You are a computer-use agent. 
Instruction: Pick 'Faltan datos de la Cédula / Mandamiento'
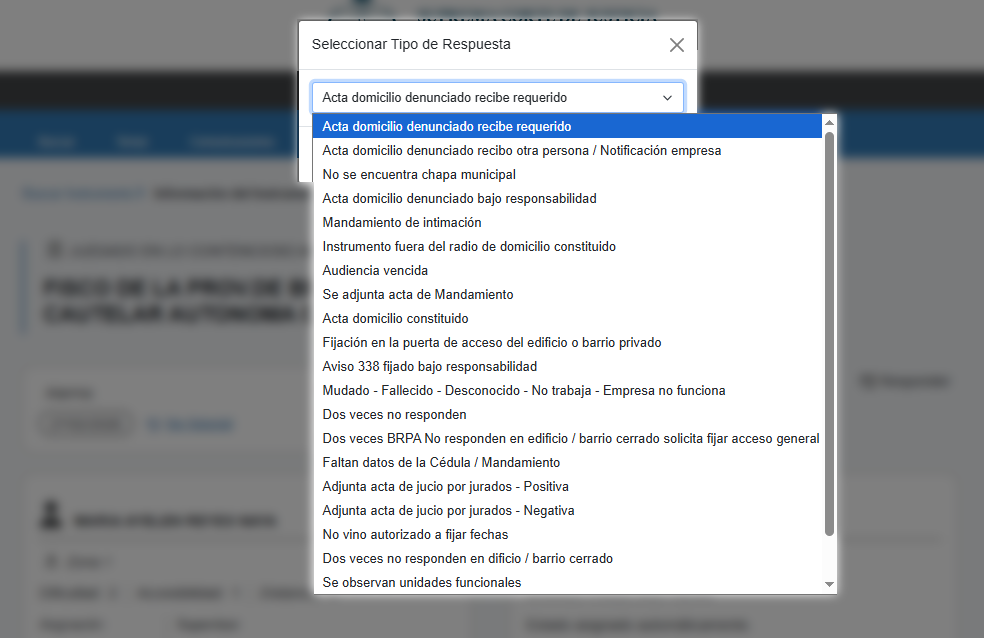click(x=441, y=463)
